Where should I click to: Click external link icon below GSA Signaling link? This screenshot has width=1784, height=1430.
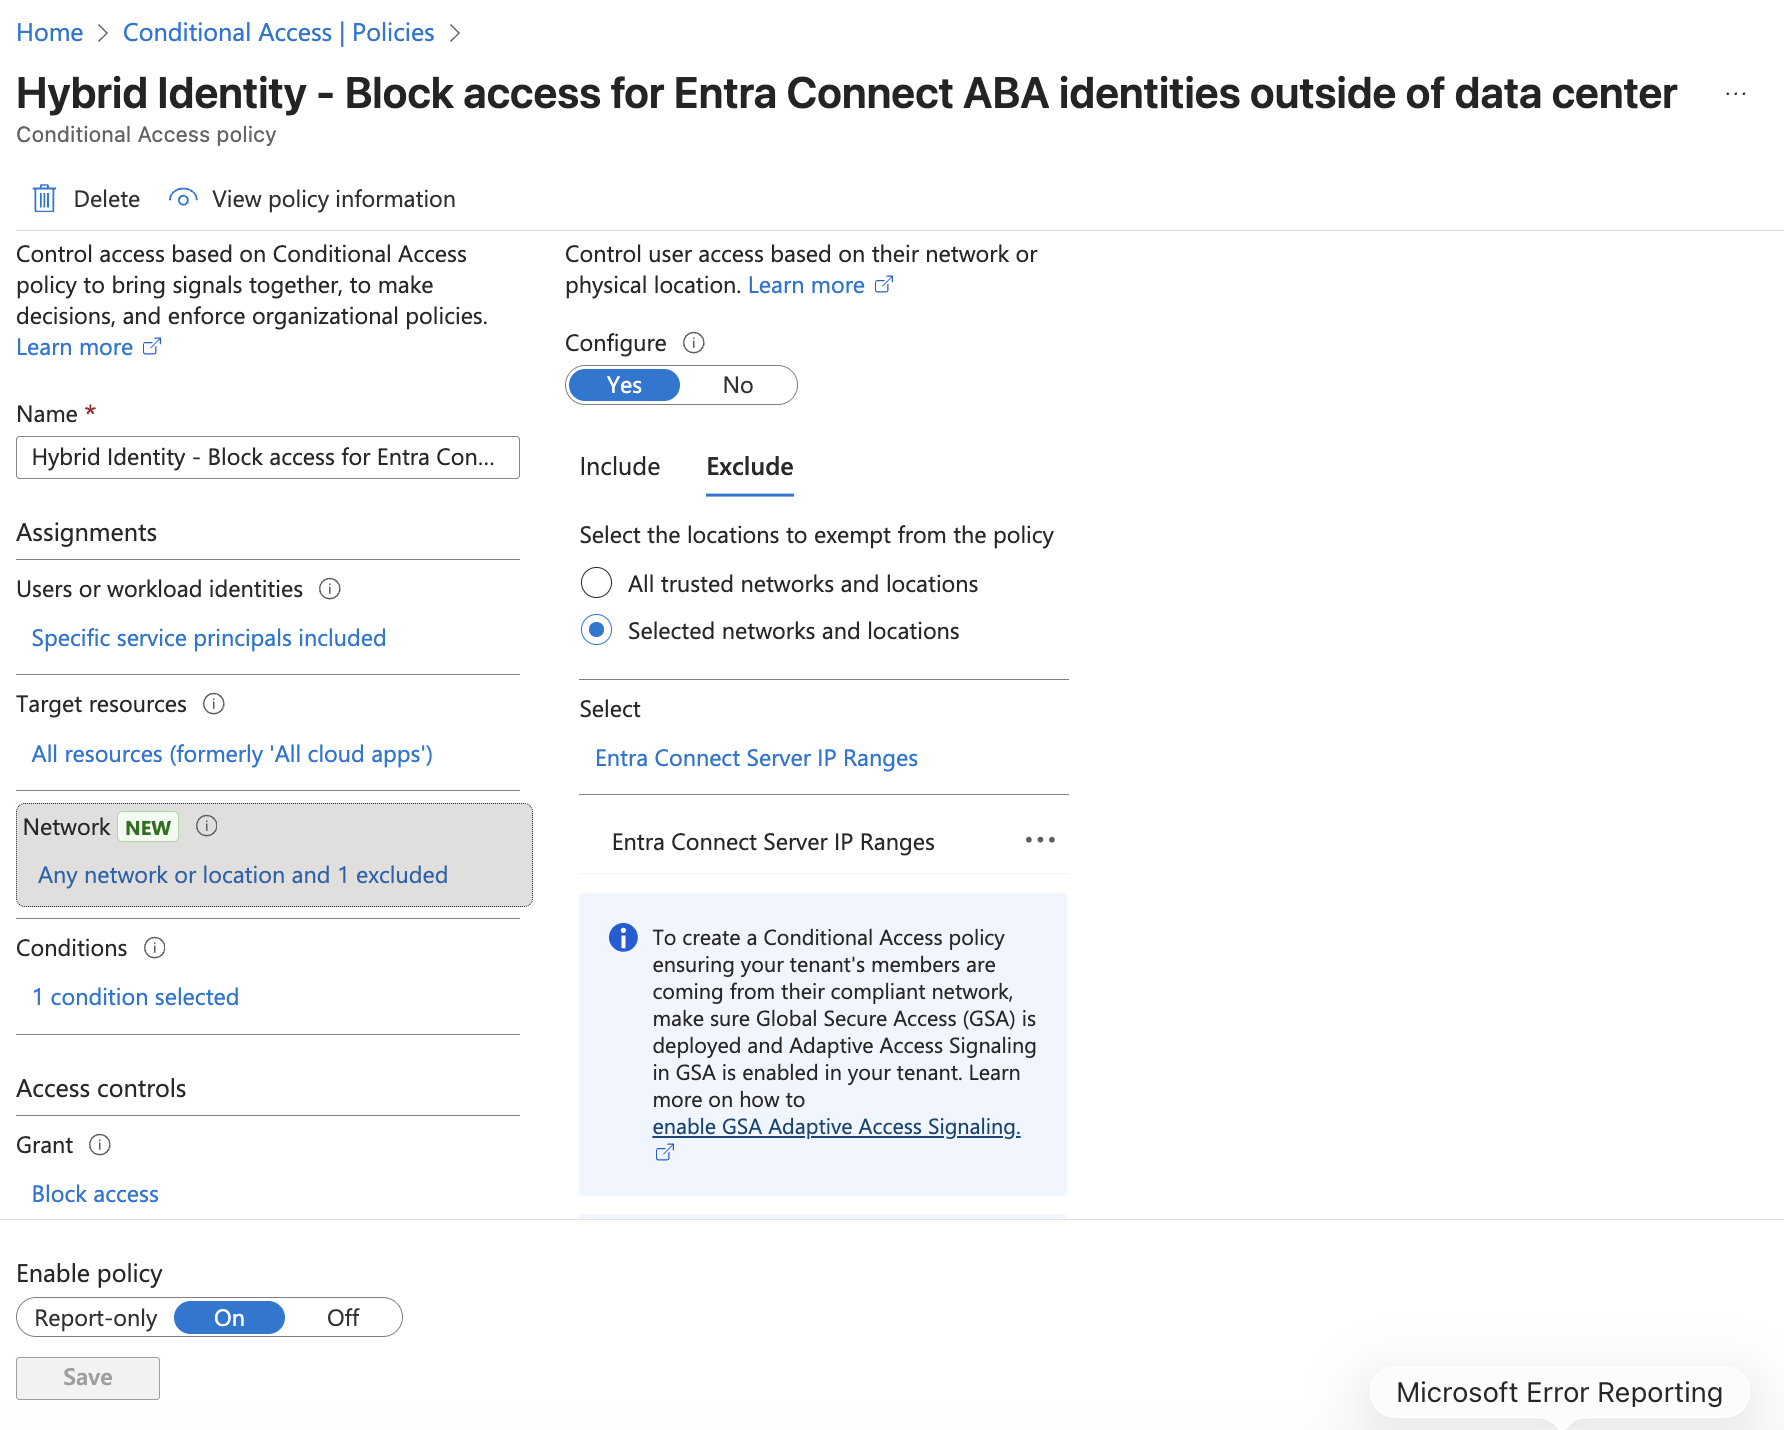click(x=665, y=1153)
